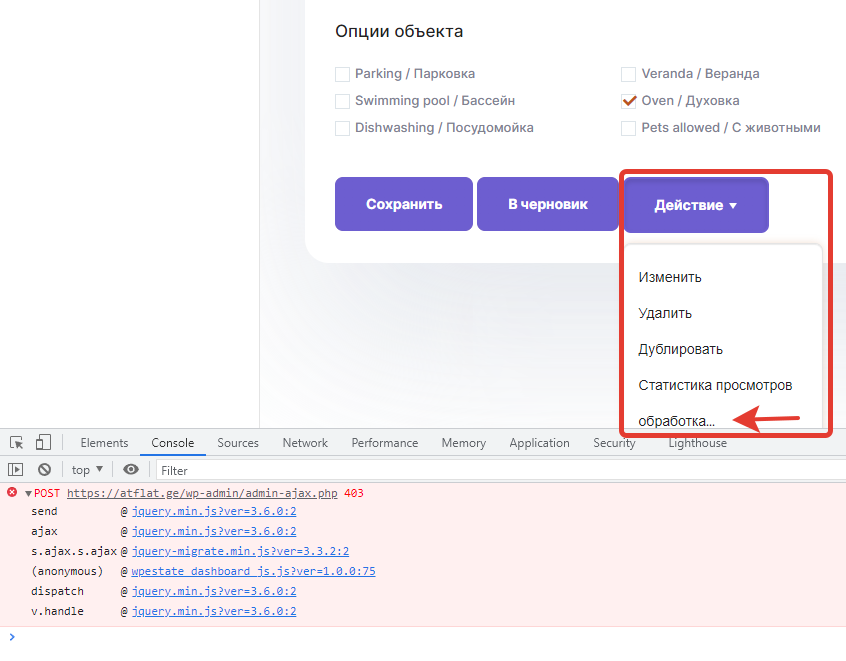Open the Security tab
The width and height of the screenshot is (846, 661).
pos(614,443)
